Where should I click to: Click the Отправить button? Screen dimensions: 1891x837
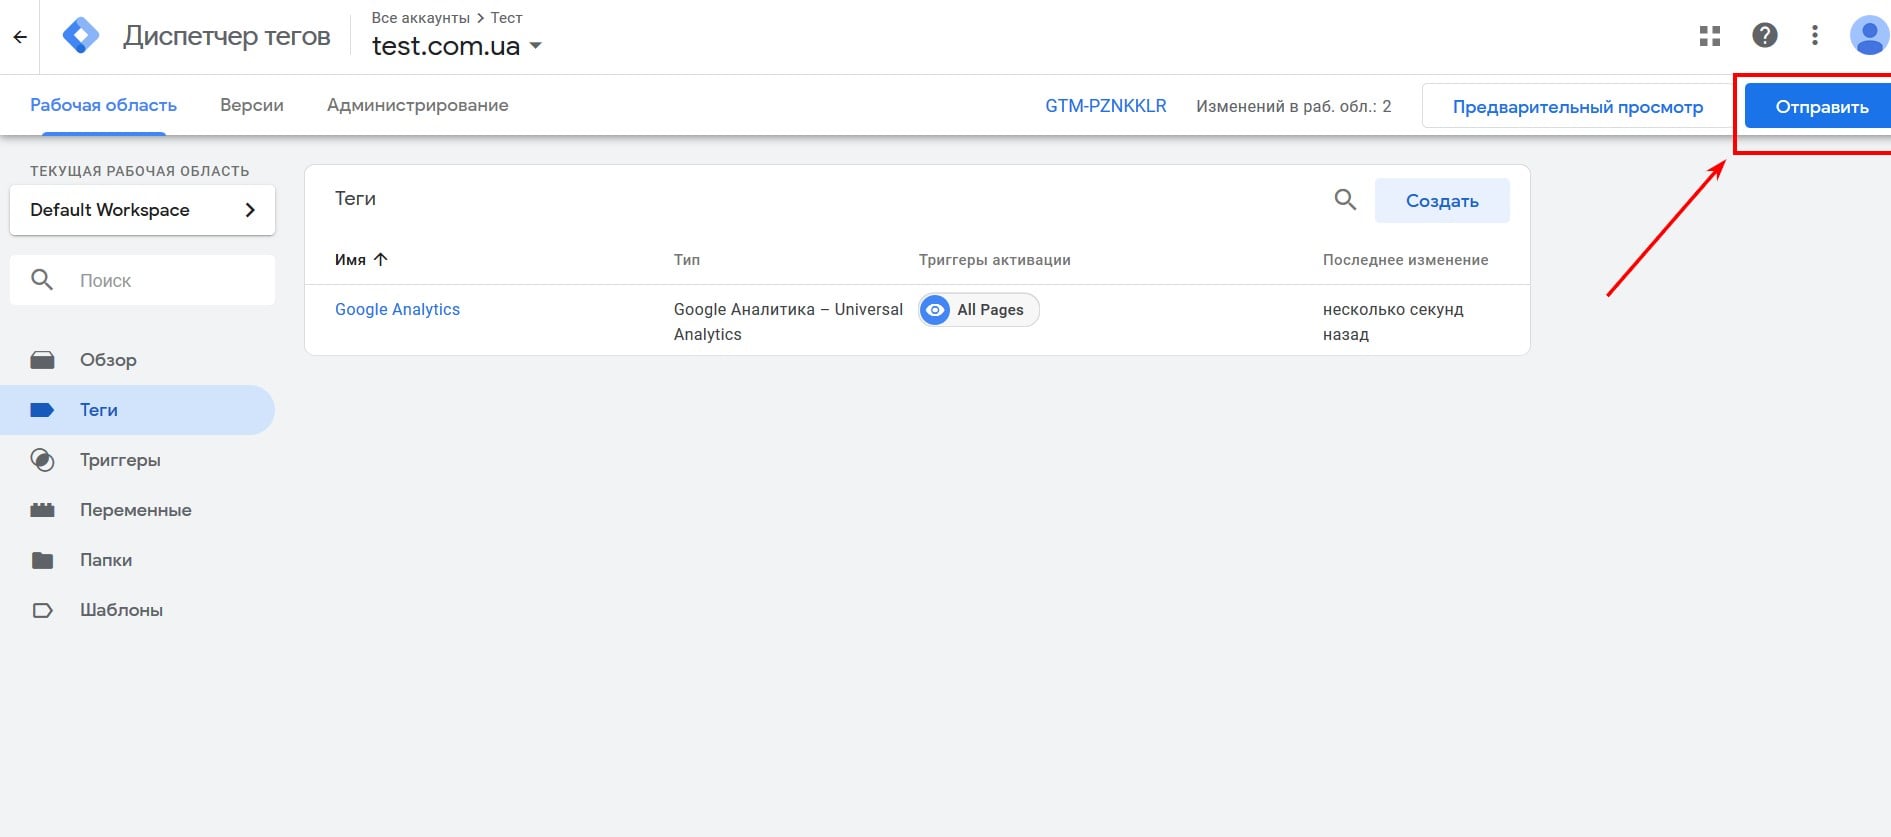pyautogui.click(x=1820, y=107)
